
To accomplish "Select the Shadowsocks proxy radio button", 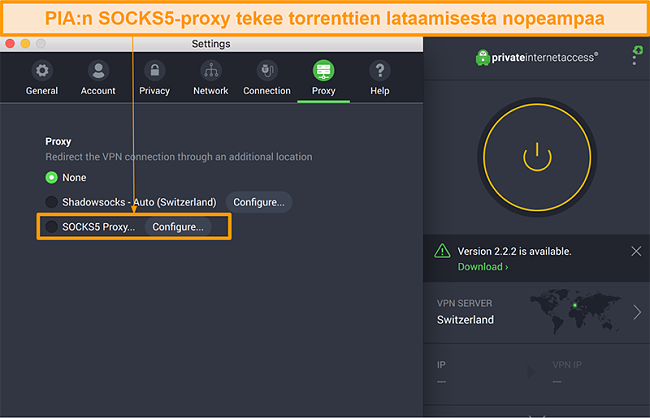I will pyautogui.click(x=52, y=202).
